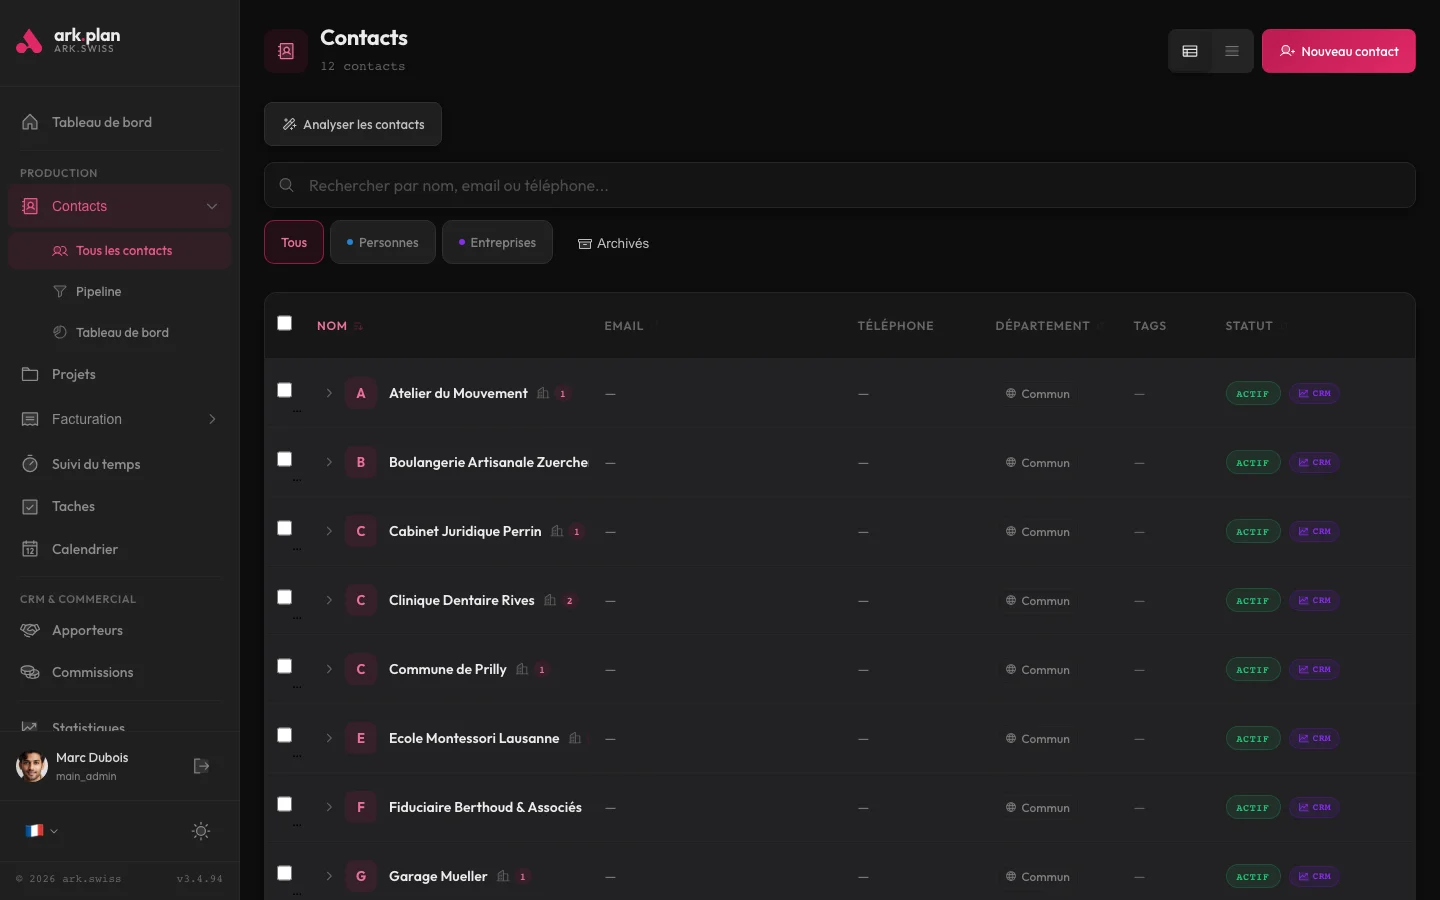Switch to list view layout icon
This screenshot has height=900, width=1440.
pyautogui.click(x=1231, y=51)
